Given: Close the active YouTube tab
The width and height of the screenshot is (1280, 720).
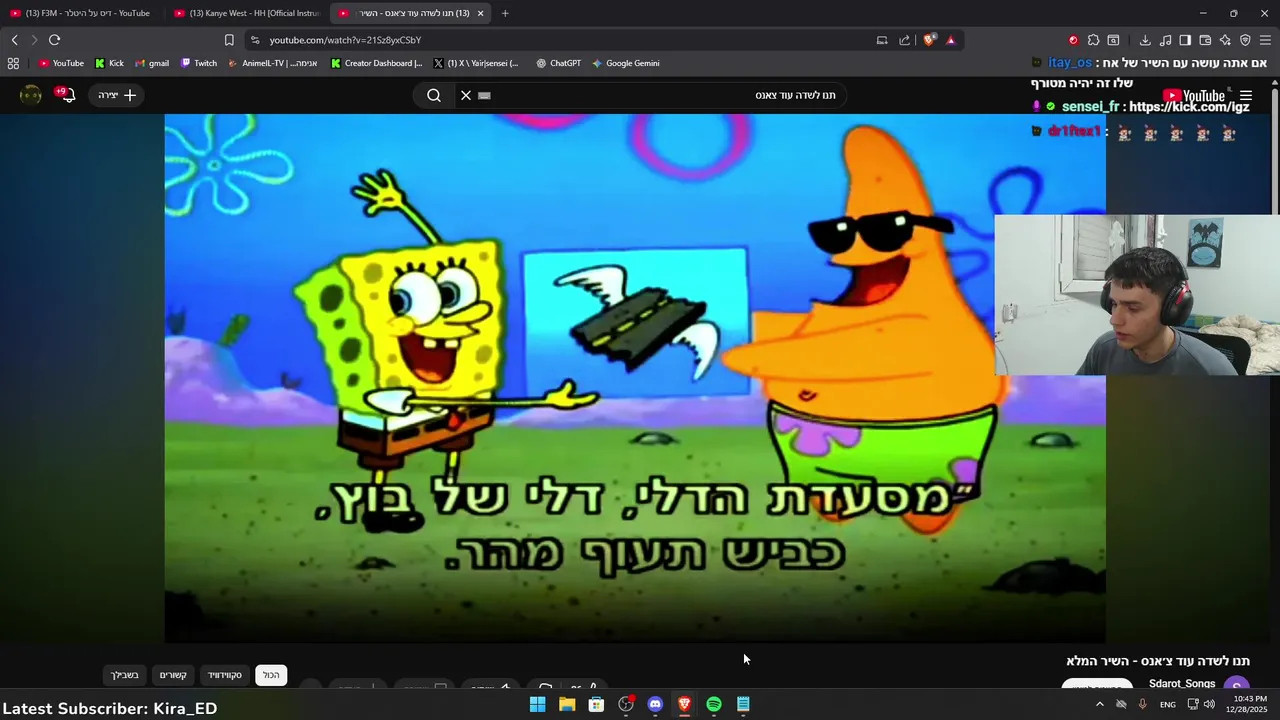Looking at the screenshot, I should pyautogui.click(x=480, y=13).
